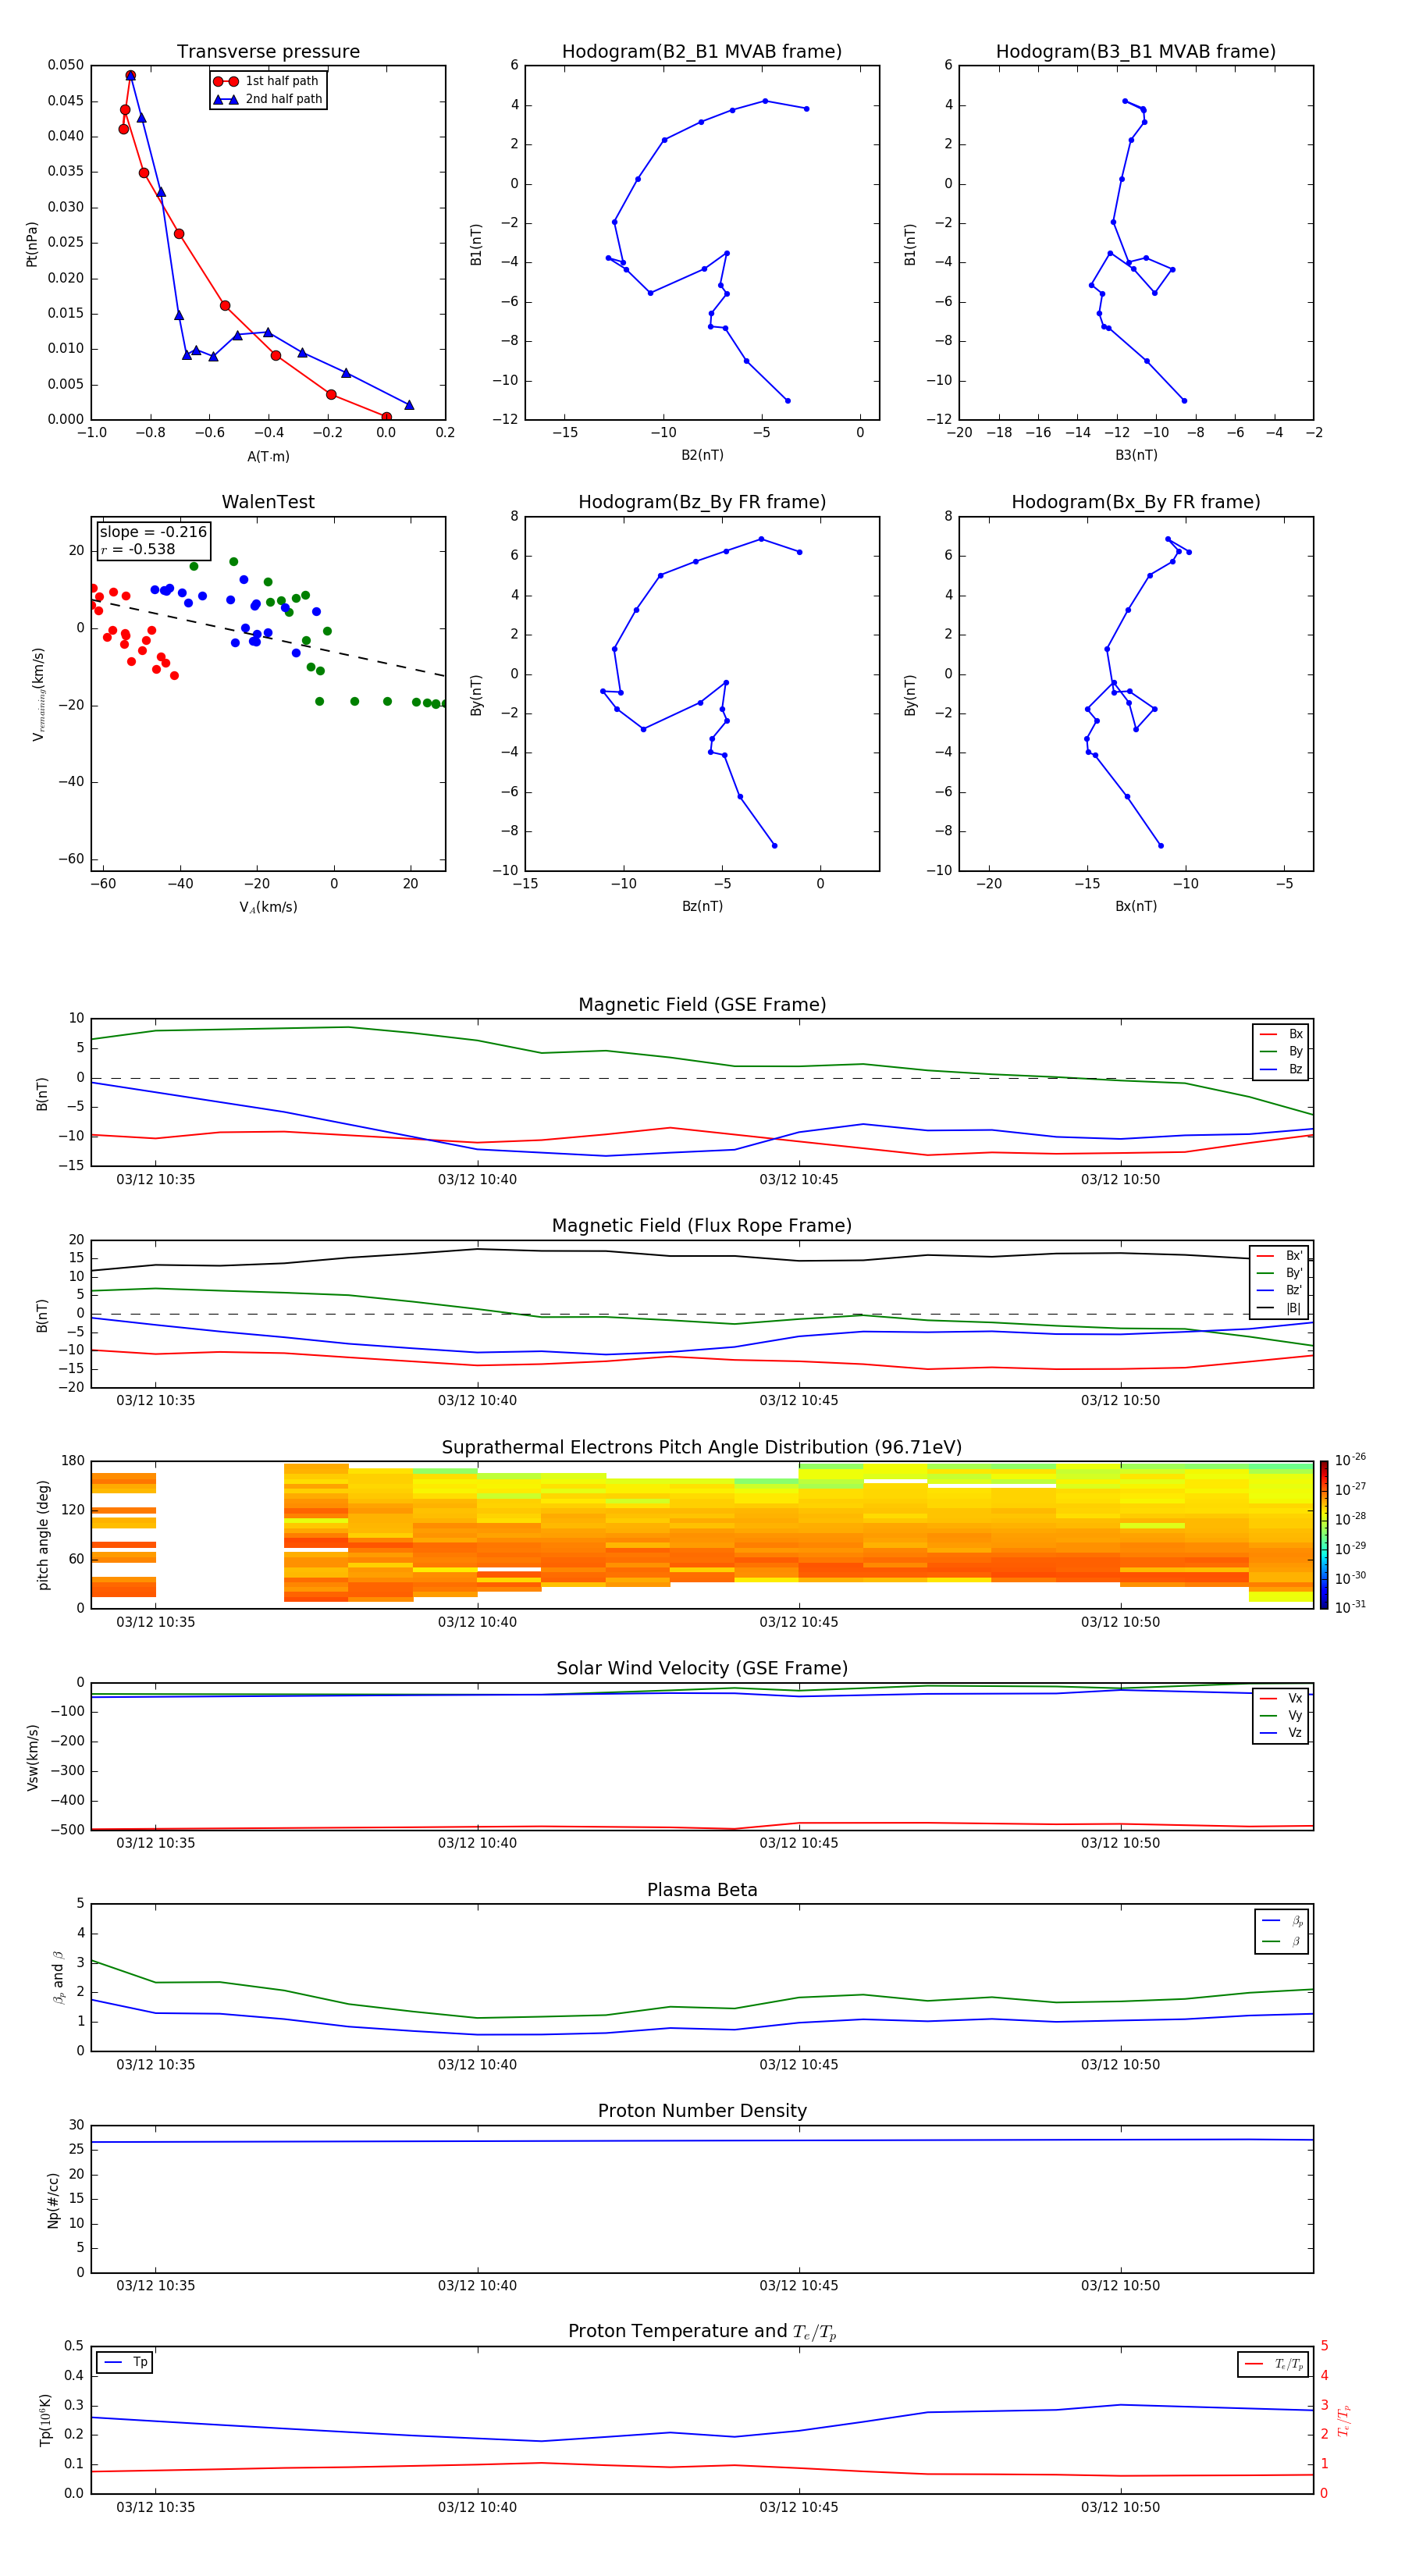Select the β entry in the Plasma Beta legend
This screenshot has width=1405, height=2576.
(x=1282, y=1941)
